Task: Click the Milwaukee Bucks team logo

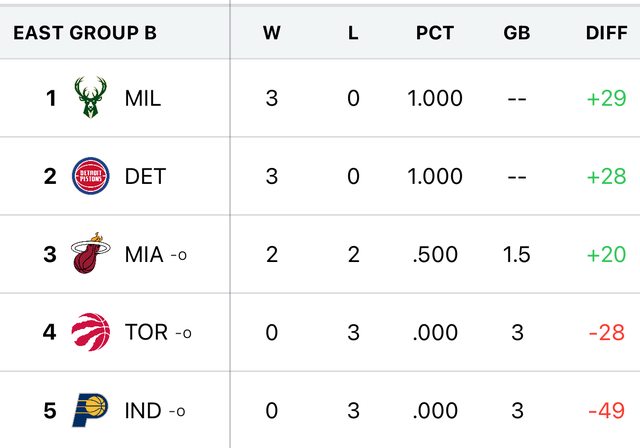Action: [x=91, y=98]
